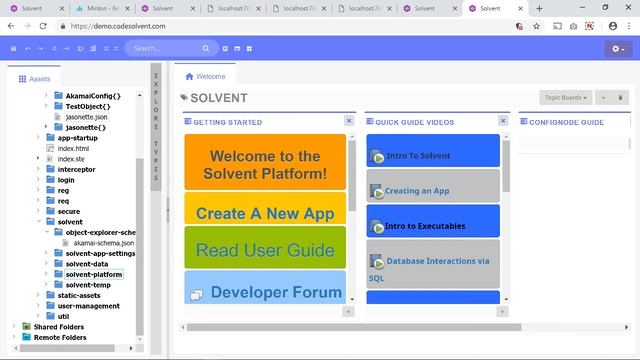Click the Getting Started board vertical scrollbar
The height and width of the screenshot is (360, 640).
coord(352,176)
